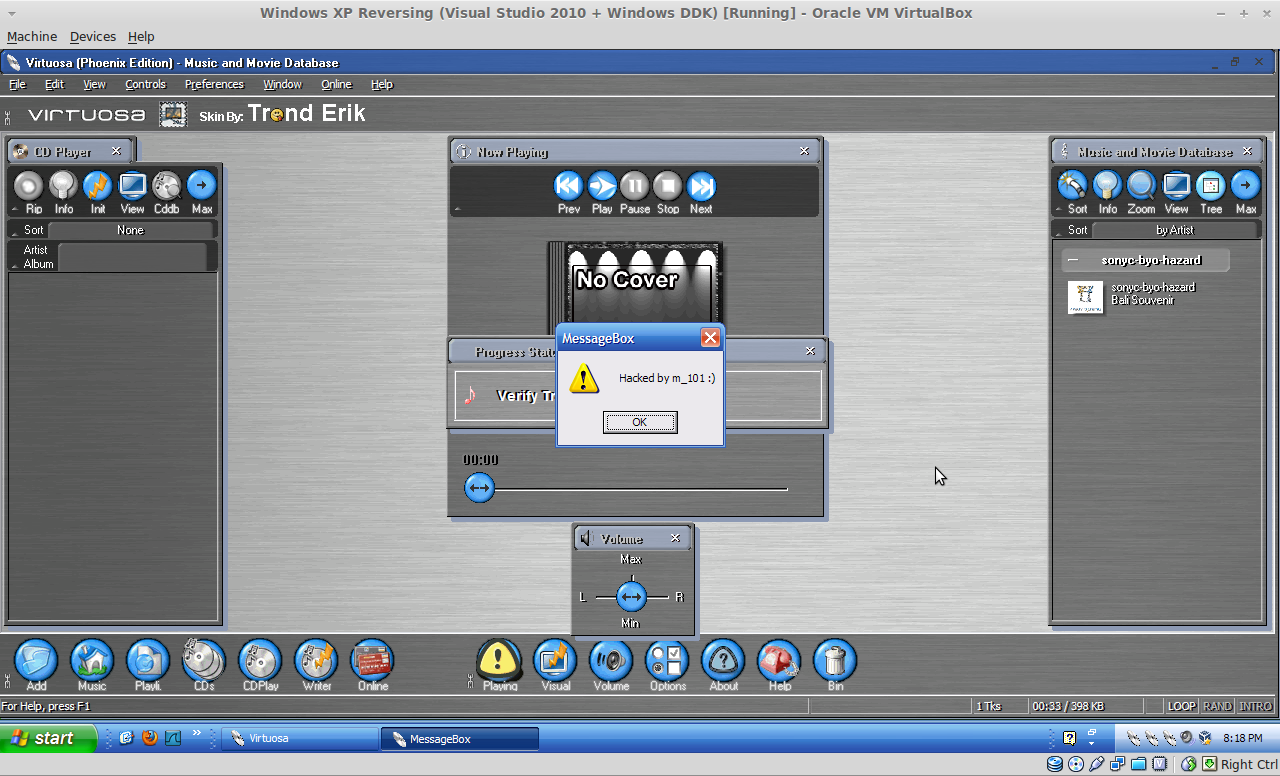Click the track position slider knob
The width and height of the screenshot is (1280, 776).
[480, 488]
